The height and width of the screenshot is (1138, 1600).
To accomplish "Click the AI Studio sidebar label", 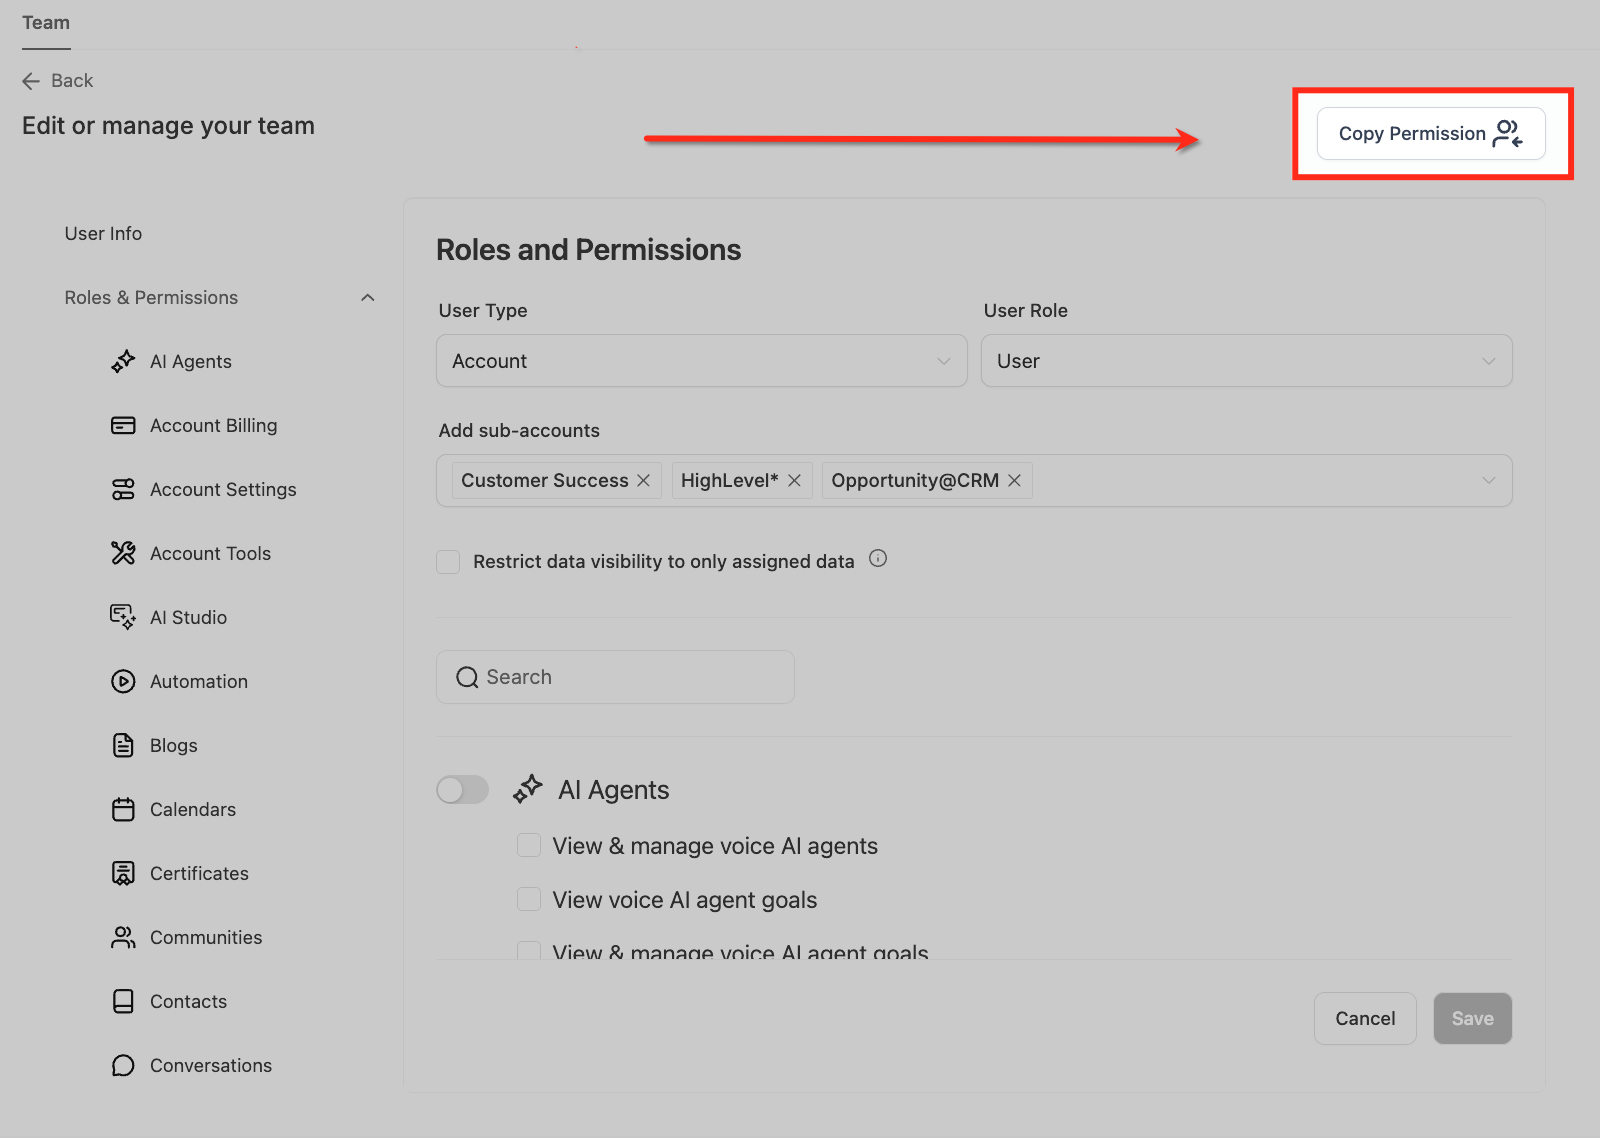I will [188, 617].
